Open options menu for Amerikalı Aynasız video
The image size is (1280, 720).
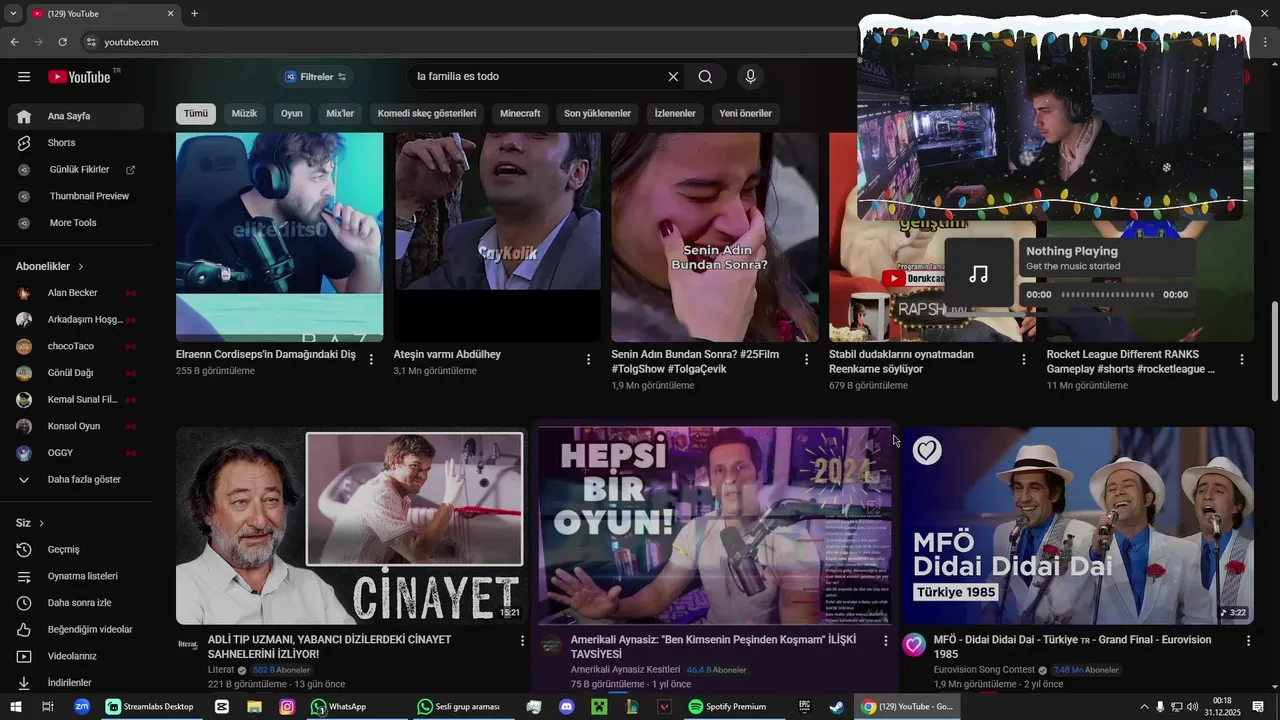coord(885,640)
